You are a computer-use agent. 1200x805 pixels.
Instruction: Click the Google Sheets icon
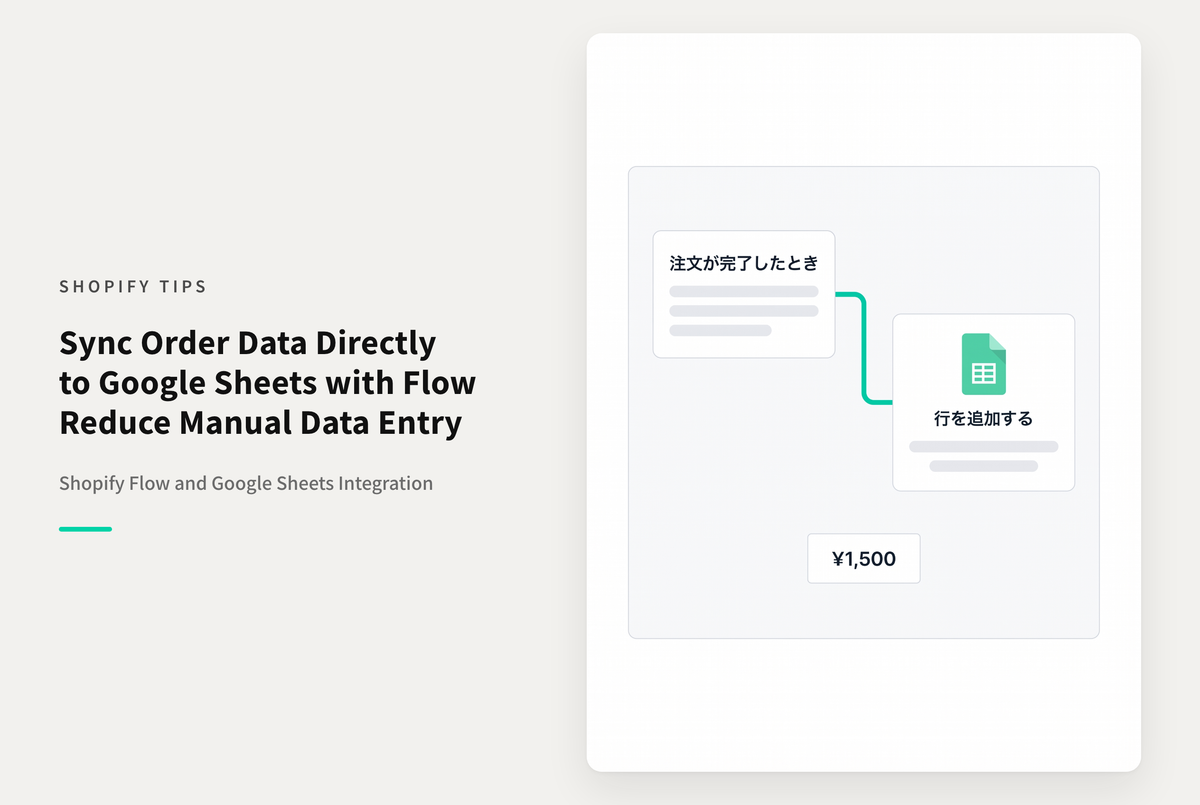(x=984, y=364)
